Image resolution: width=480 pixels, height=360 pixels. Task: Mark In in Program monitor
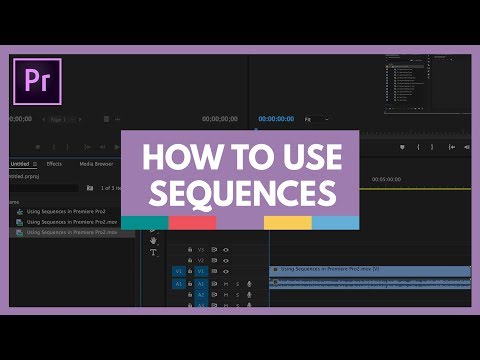(418, 147)
